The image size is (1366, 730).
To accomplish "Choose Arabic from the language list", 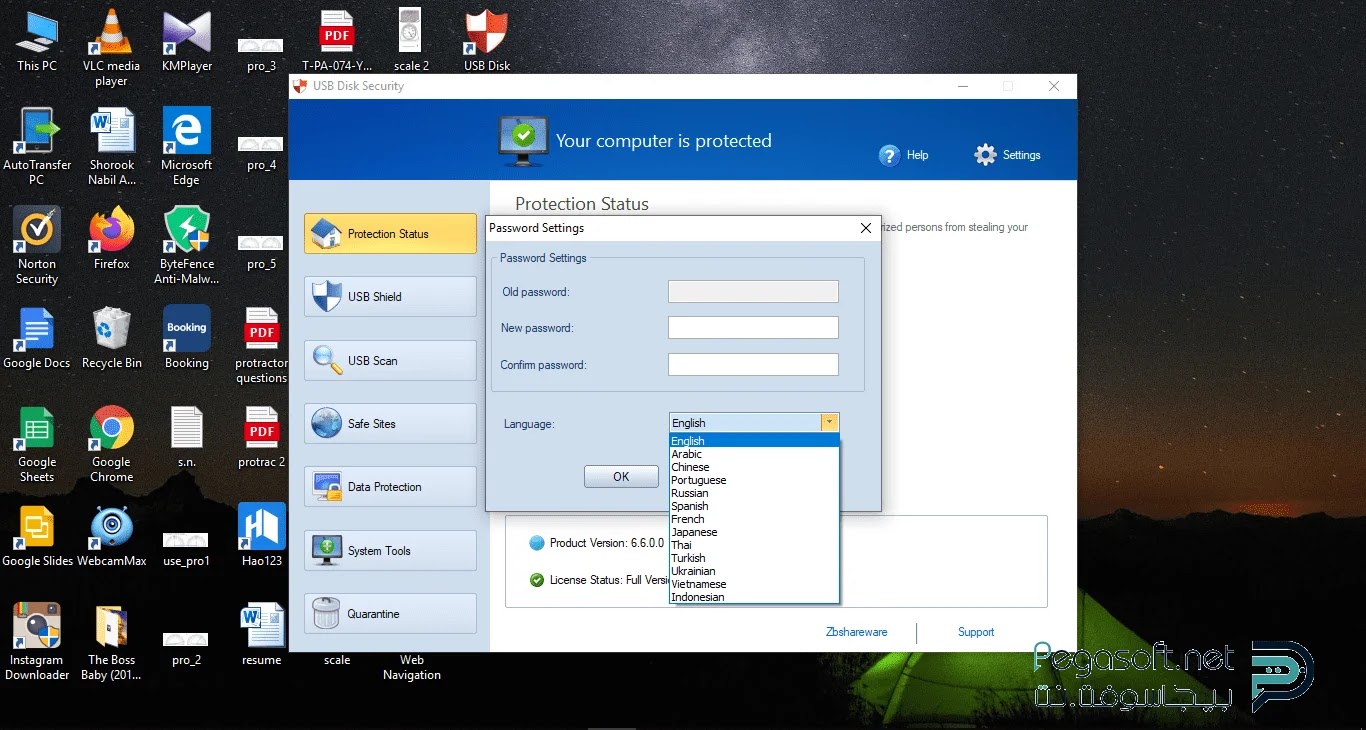I will [754, 454].
